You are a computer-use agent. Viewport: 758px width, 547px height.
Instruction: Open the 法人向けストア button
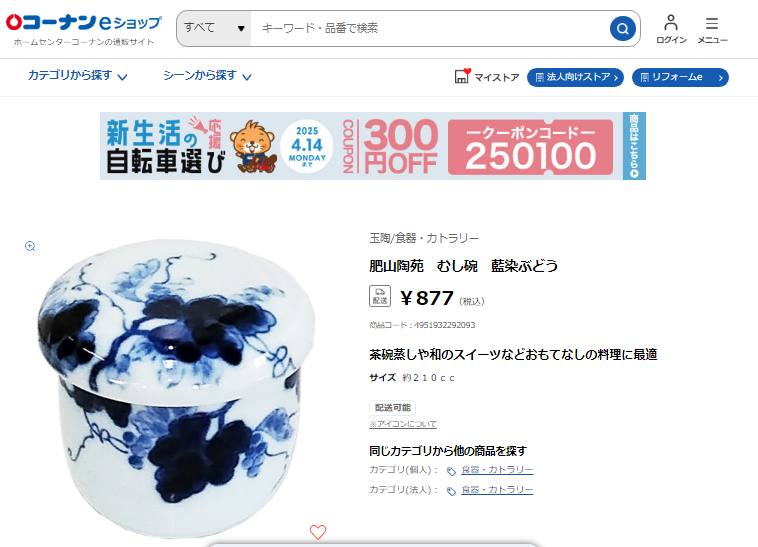575,77
